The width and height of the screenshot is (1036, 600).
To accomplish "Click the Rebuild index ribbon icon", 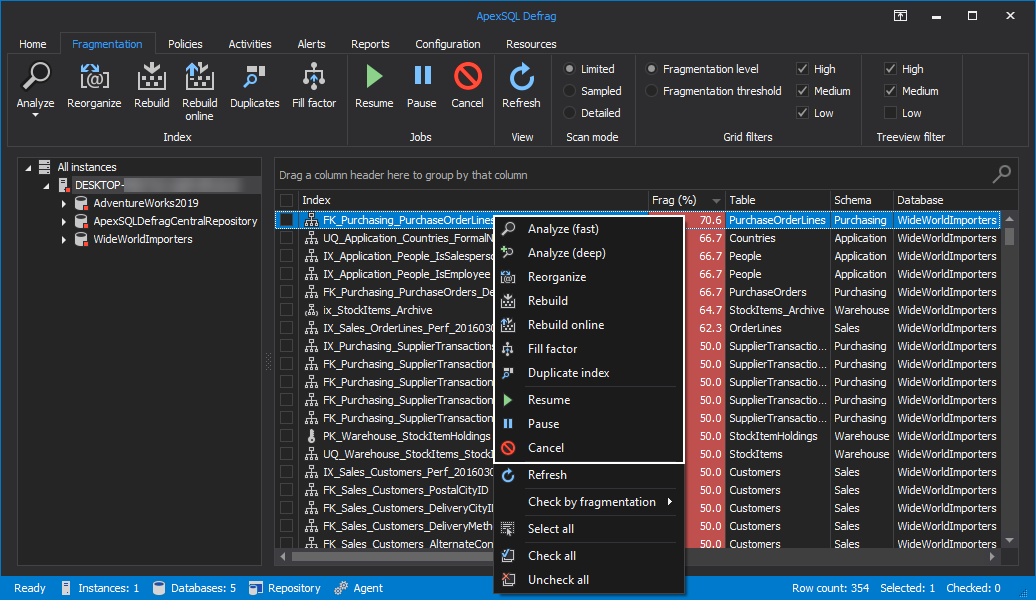I will 151,77.
